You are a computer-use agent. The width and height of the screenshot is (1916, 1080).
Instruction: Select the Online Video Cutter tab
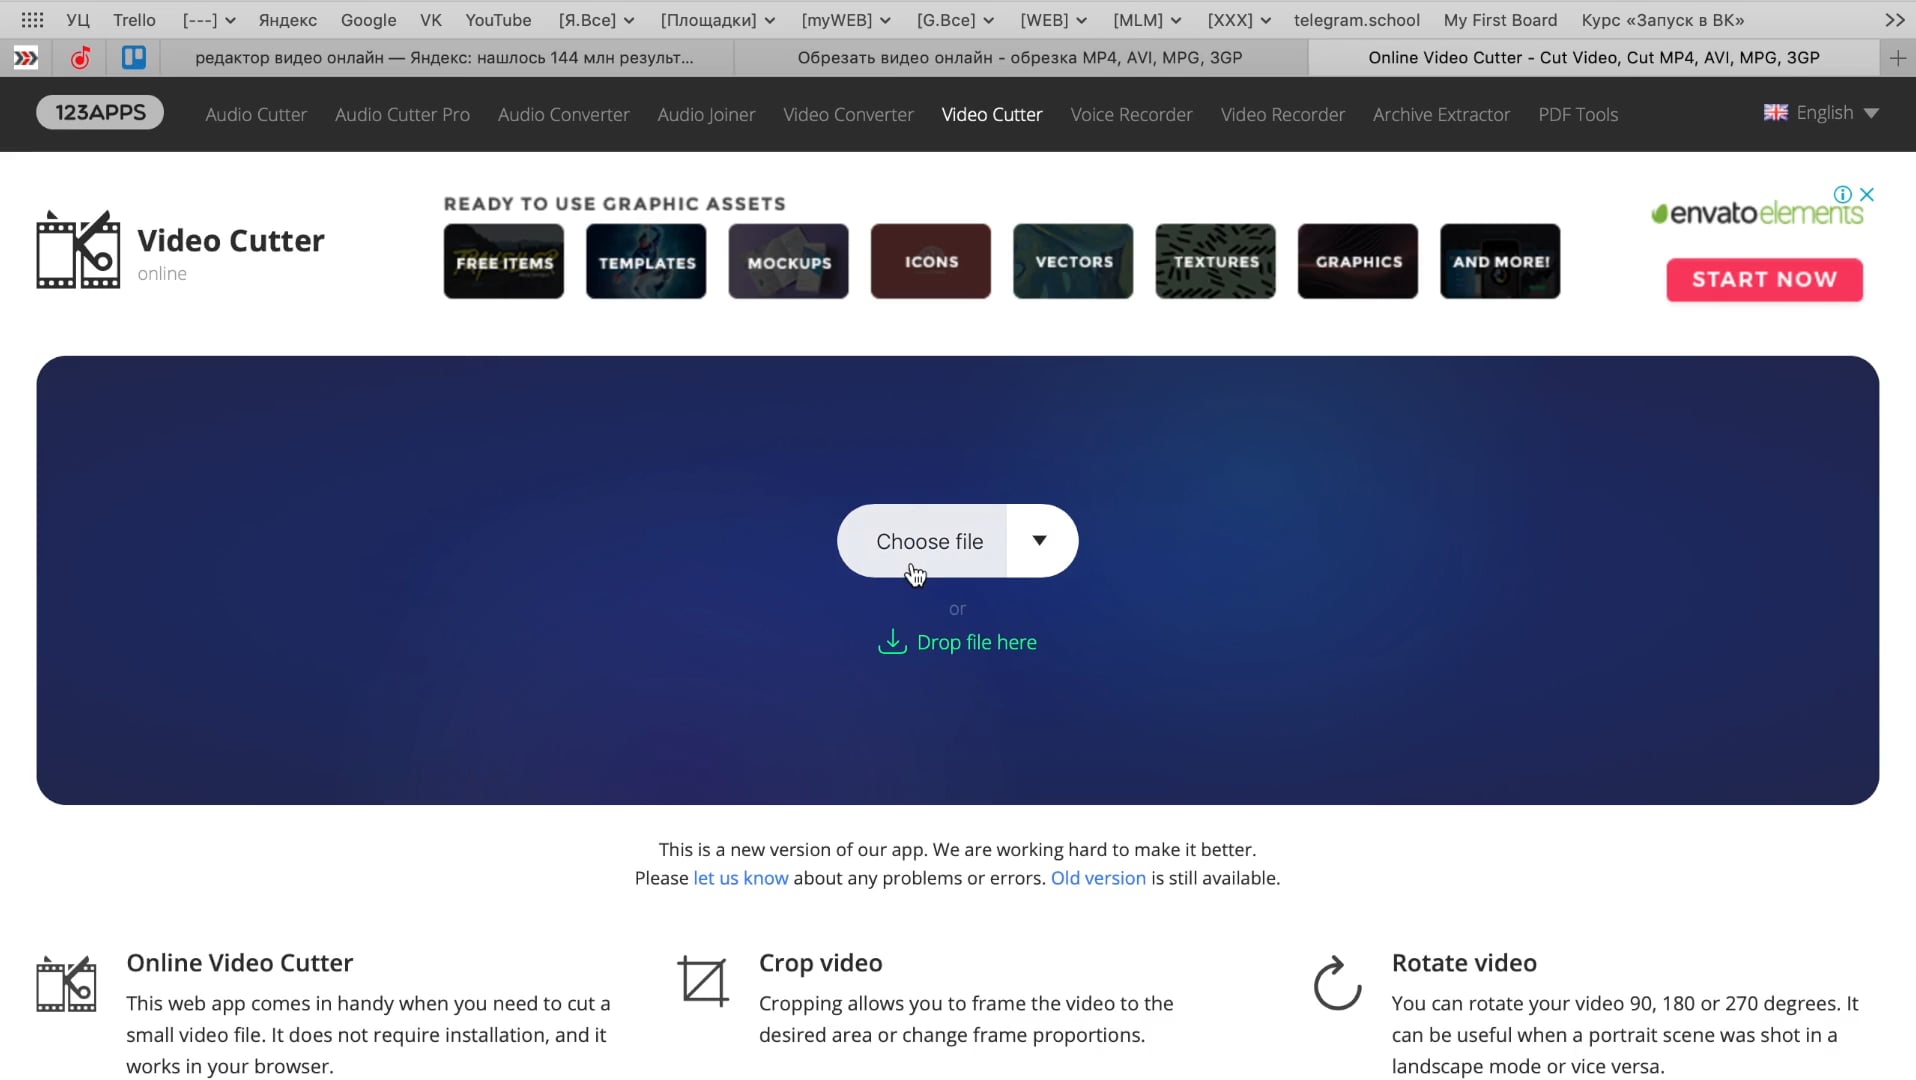[1593, 58]
